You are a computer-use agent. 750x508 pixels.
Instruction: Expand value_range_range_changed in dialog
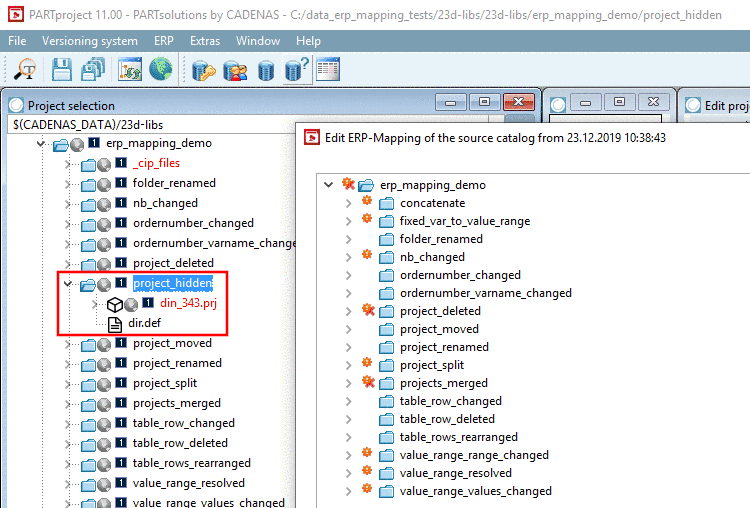349,455
